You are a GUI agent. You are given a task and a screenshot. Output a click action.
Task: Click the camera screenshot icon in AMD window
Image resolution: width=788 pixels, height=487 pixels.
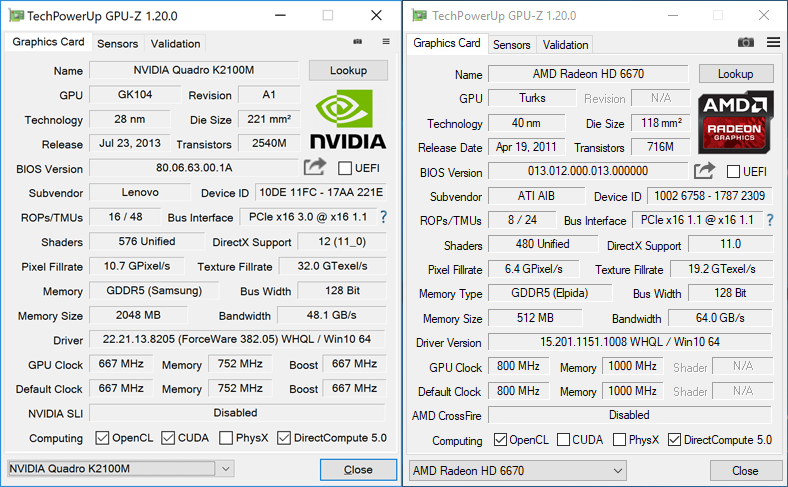pos(745,42)
